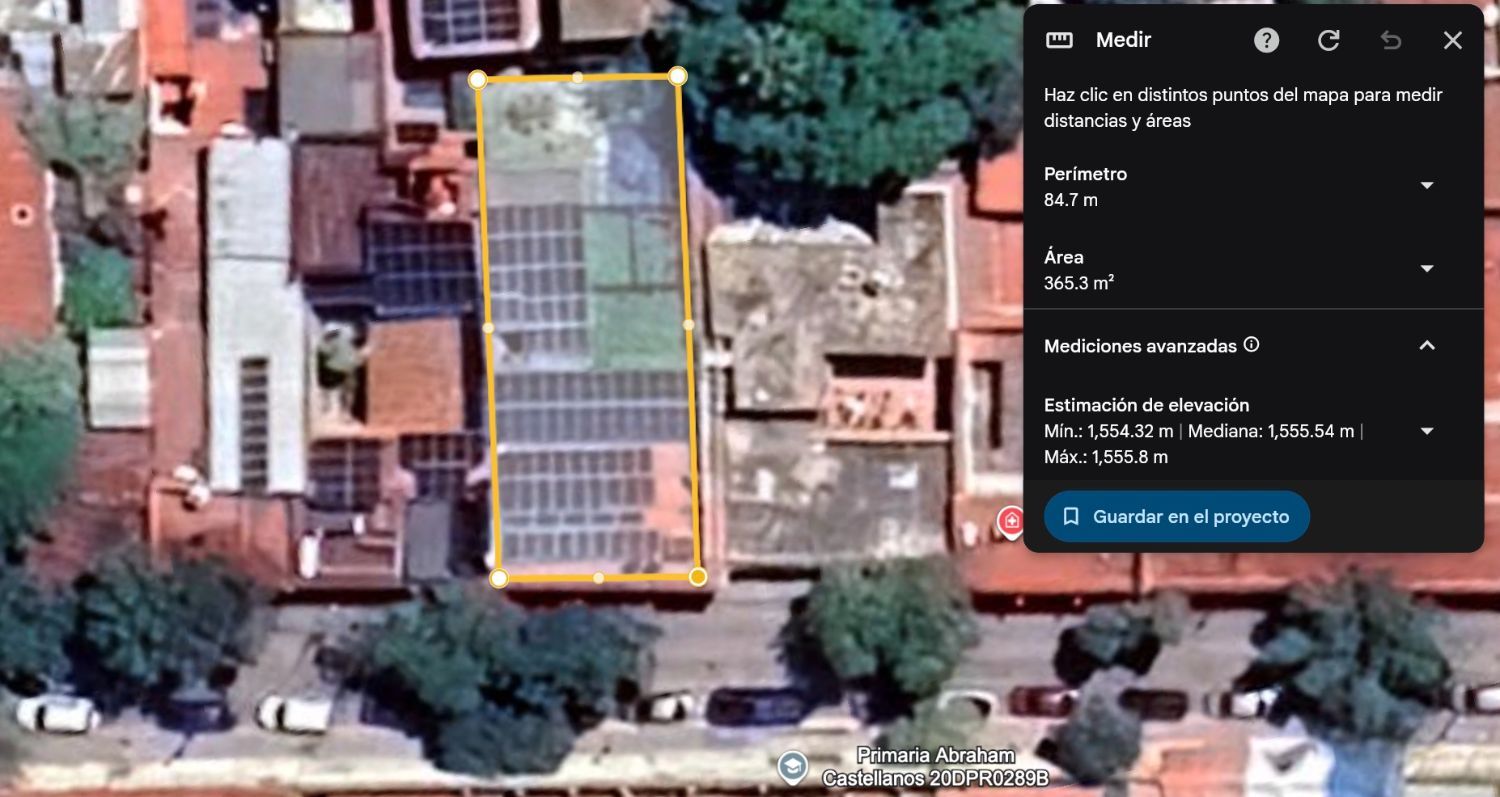Undo the last measurement point
This screenshot has width=1500, height=797.
(x=1390, y=40)
